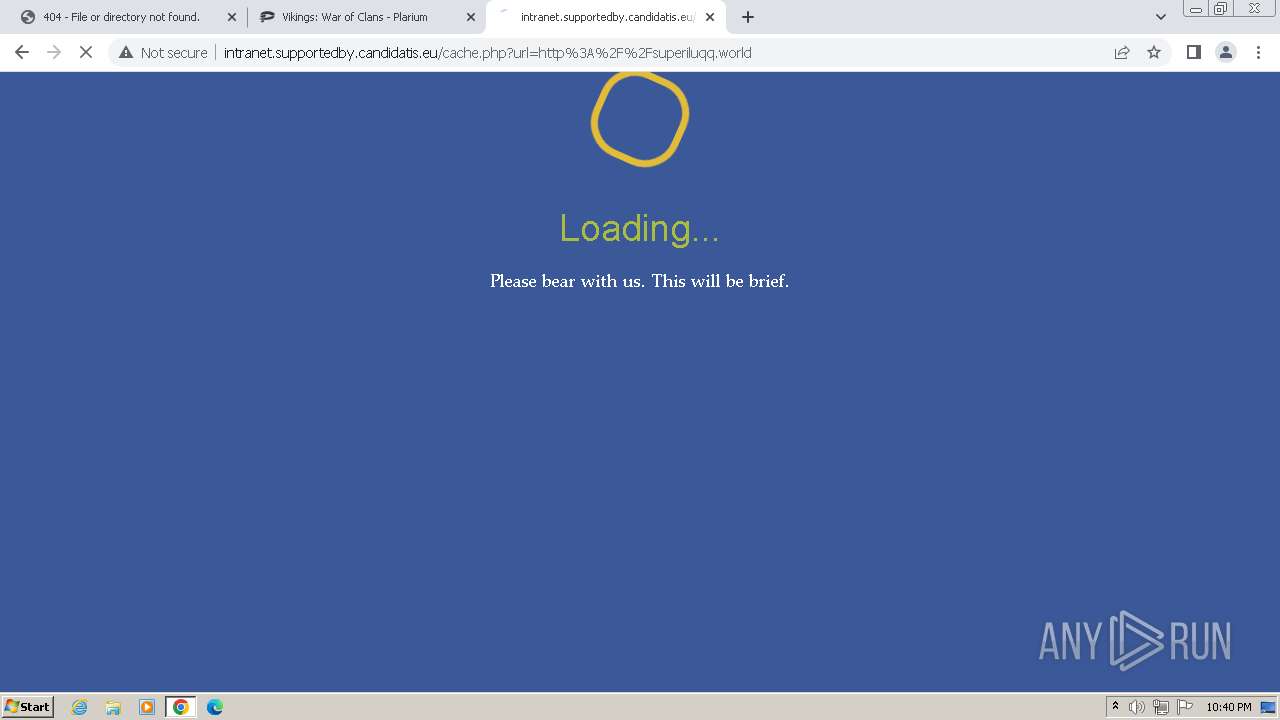Viewport: 1280px width, 720px height.
Task: Open the media player taskbar icon
Action: pyautogui.click(x=147, y=707)
